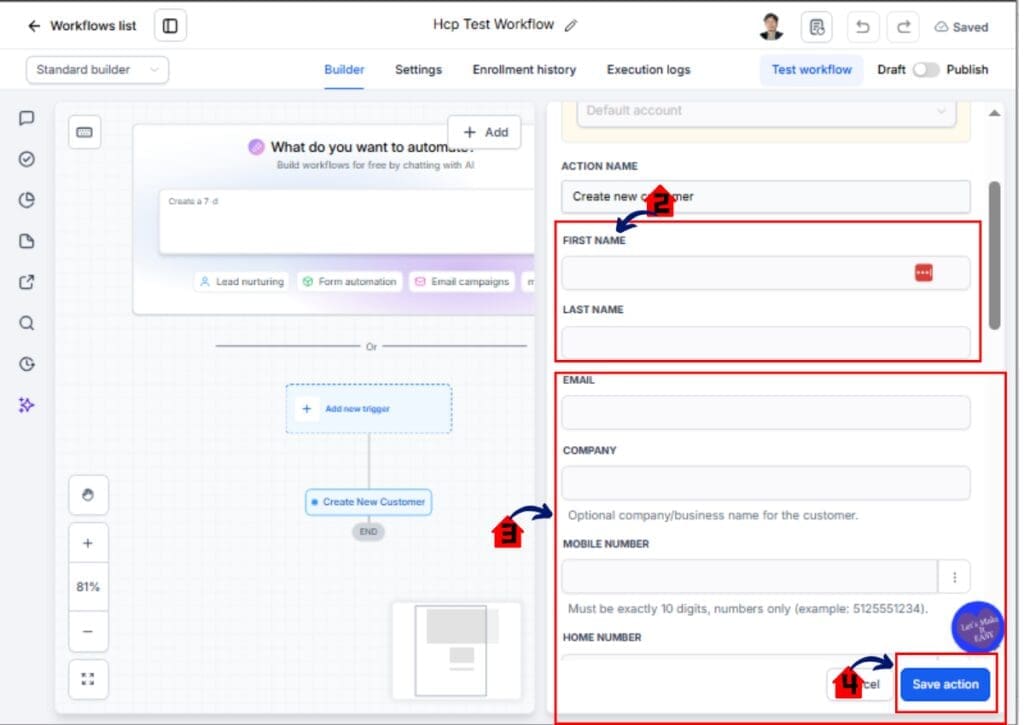Select the hand pan tool

88,495
